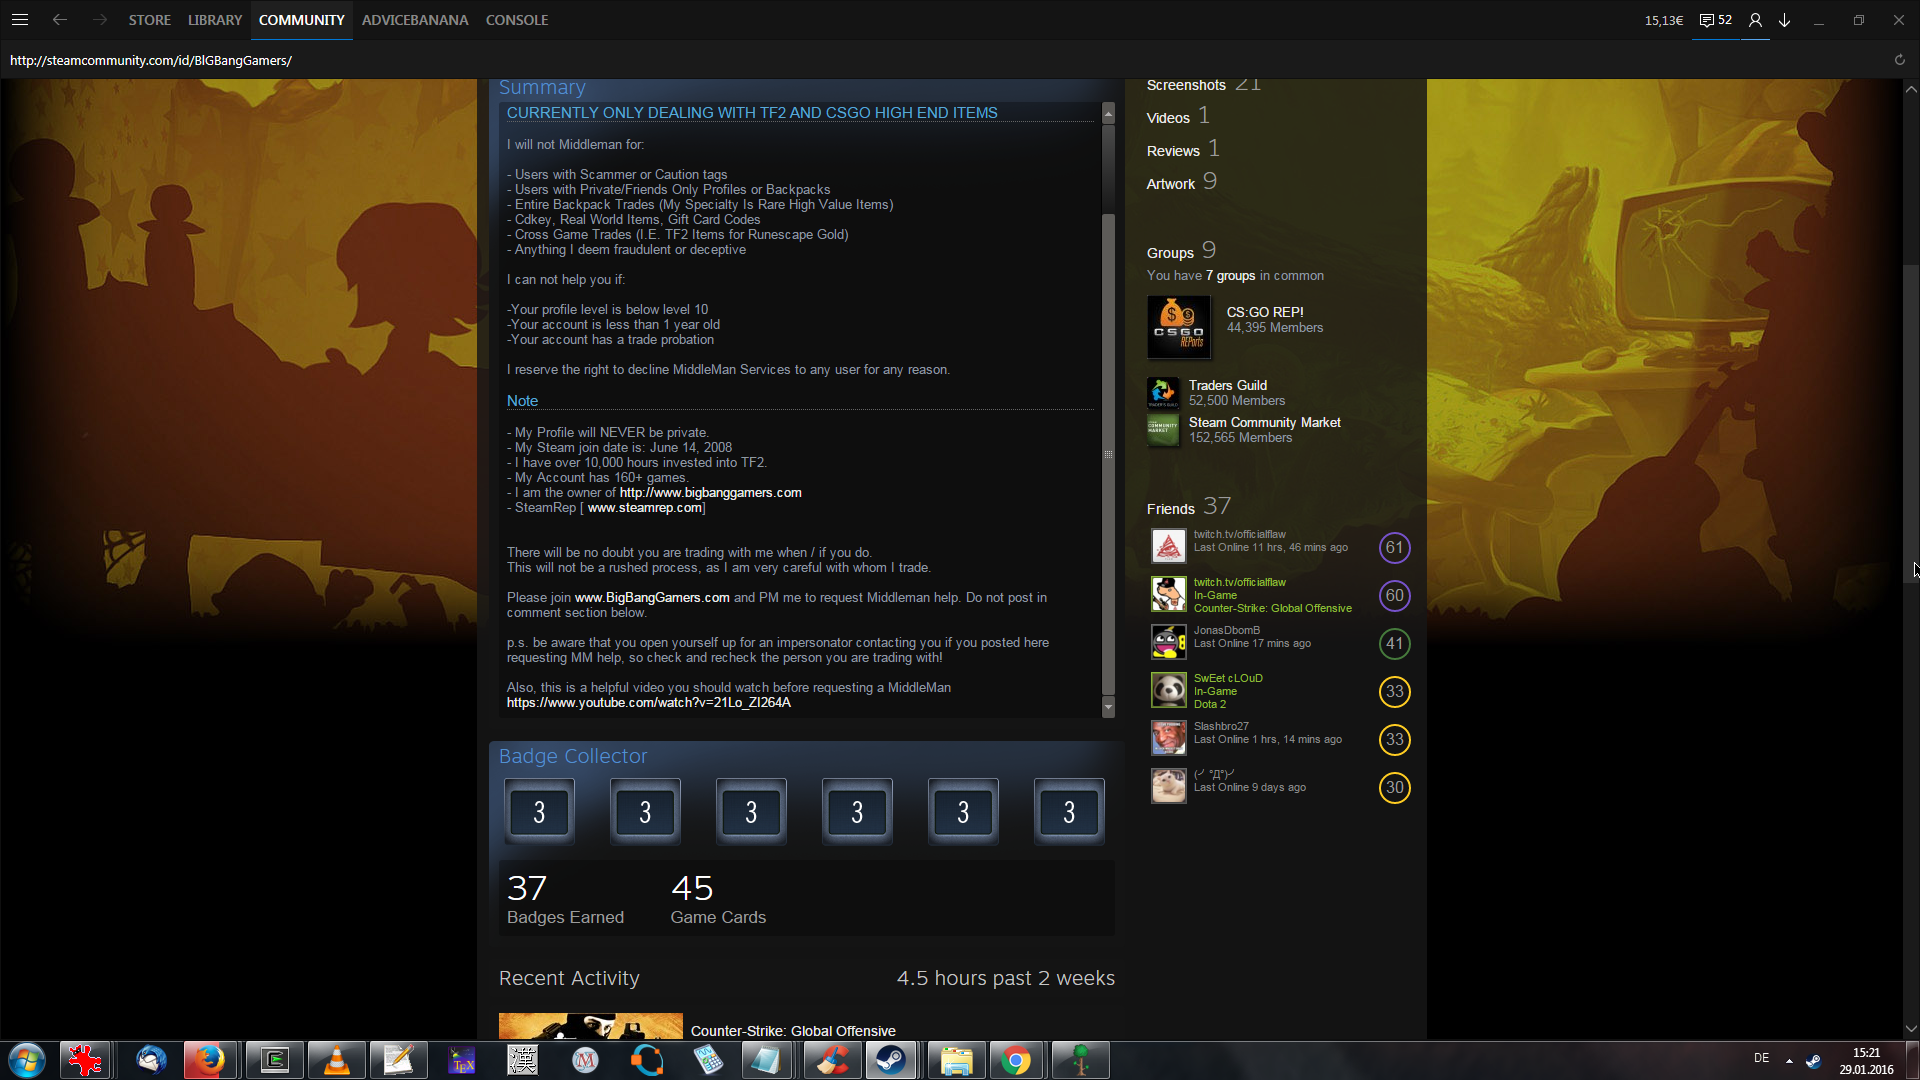Open the downloads arrow icon
Screen dimensions: 1920x1080
coord(1784,20)
